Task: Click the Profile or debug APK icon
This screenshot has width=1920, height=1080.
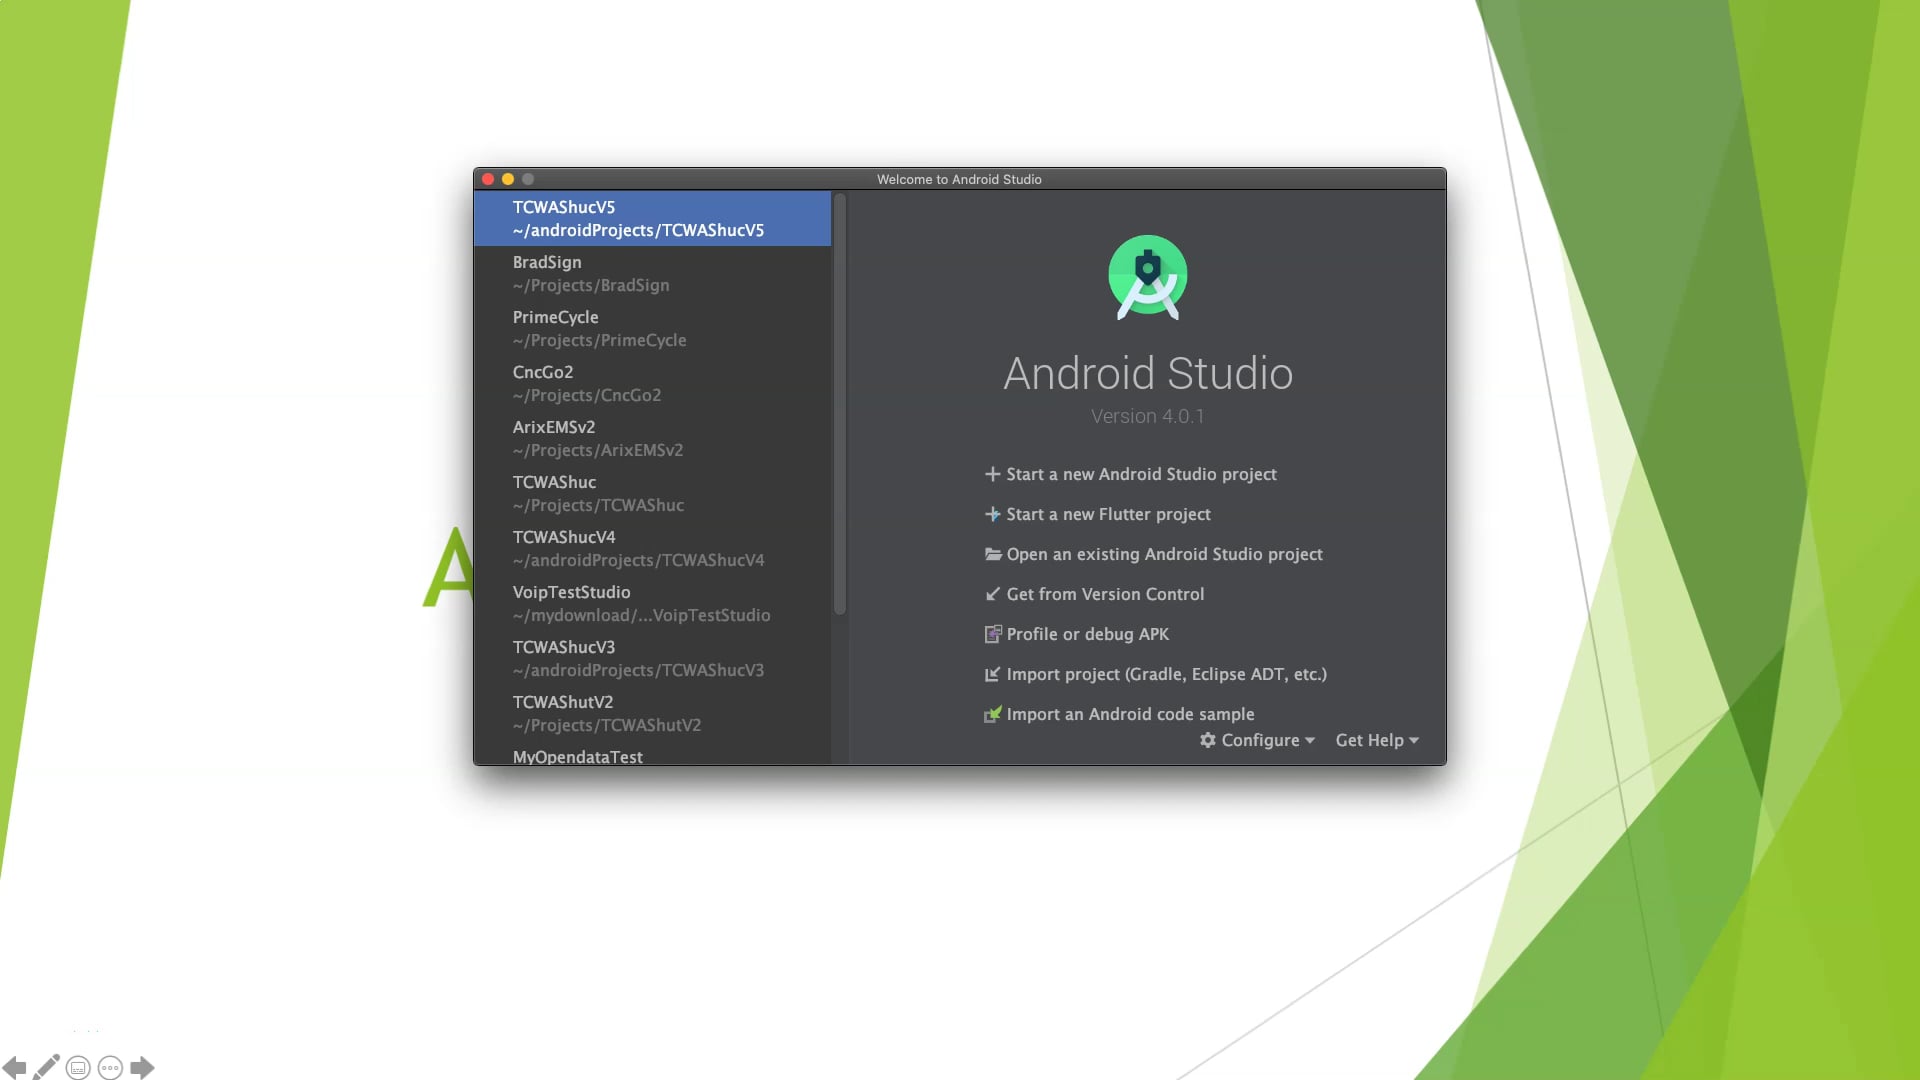Action: click(x=992, y=634)
